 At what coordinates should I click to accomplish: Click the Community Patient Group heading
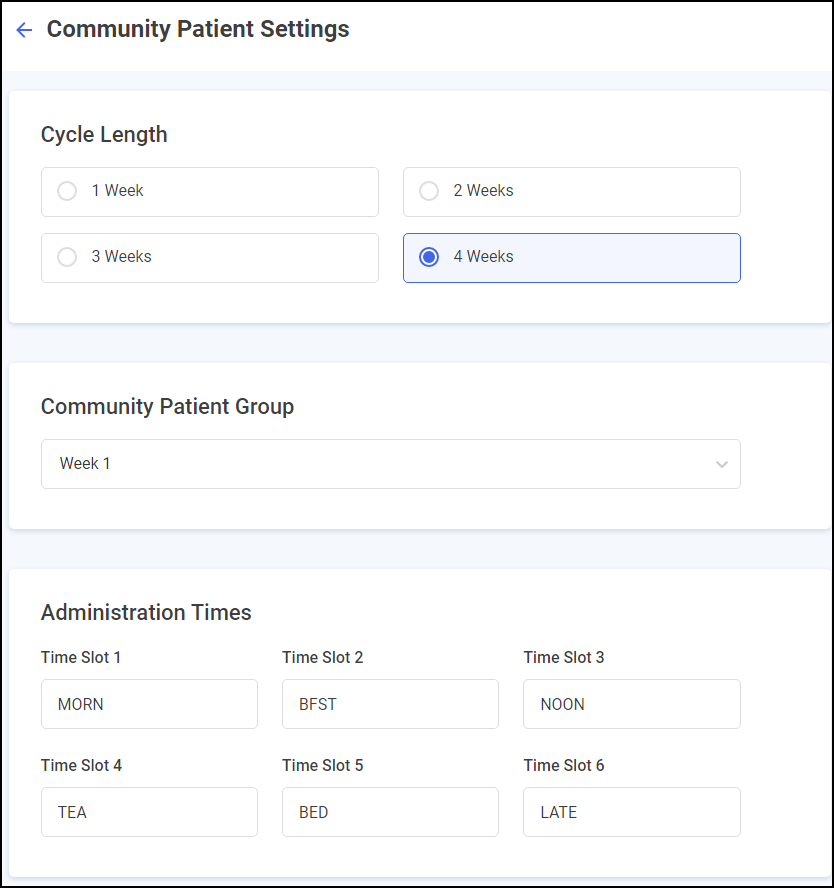tap(167, 406)
